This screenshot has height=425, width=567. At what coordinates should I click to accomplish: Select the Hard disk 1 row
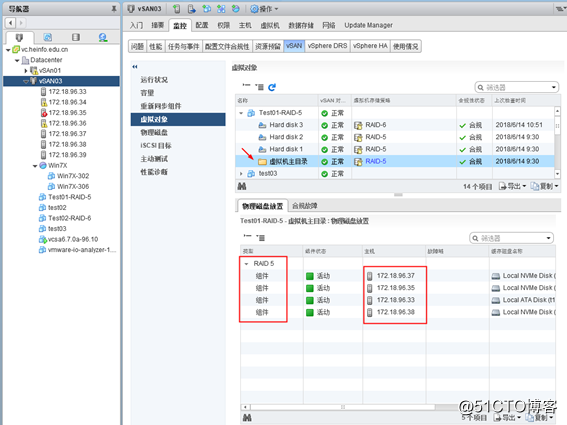click(395, 149)
